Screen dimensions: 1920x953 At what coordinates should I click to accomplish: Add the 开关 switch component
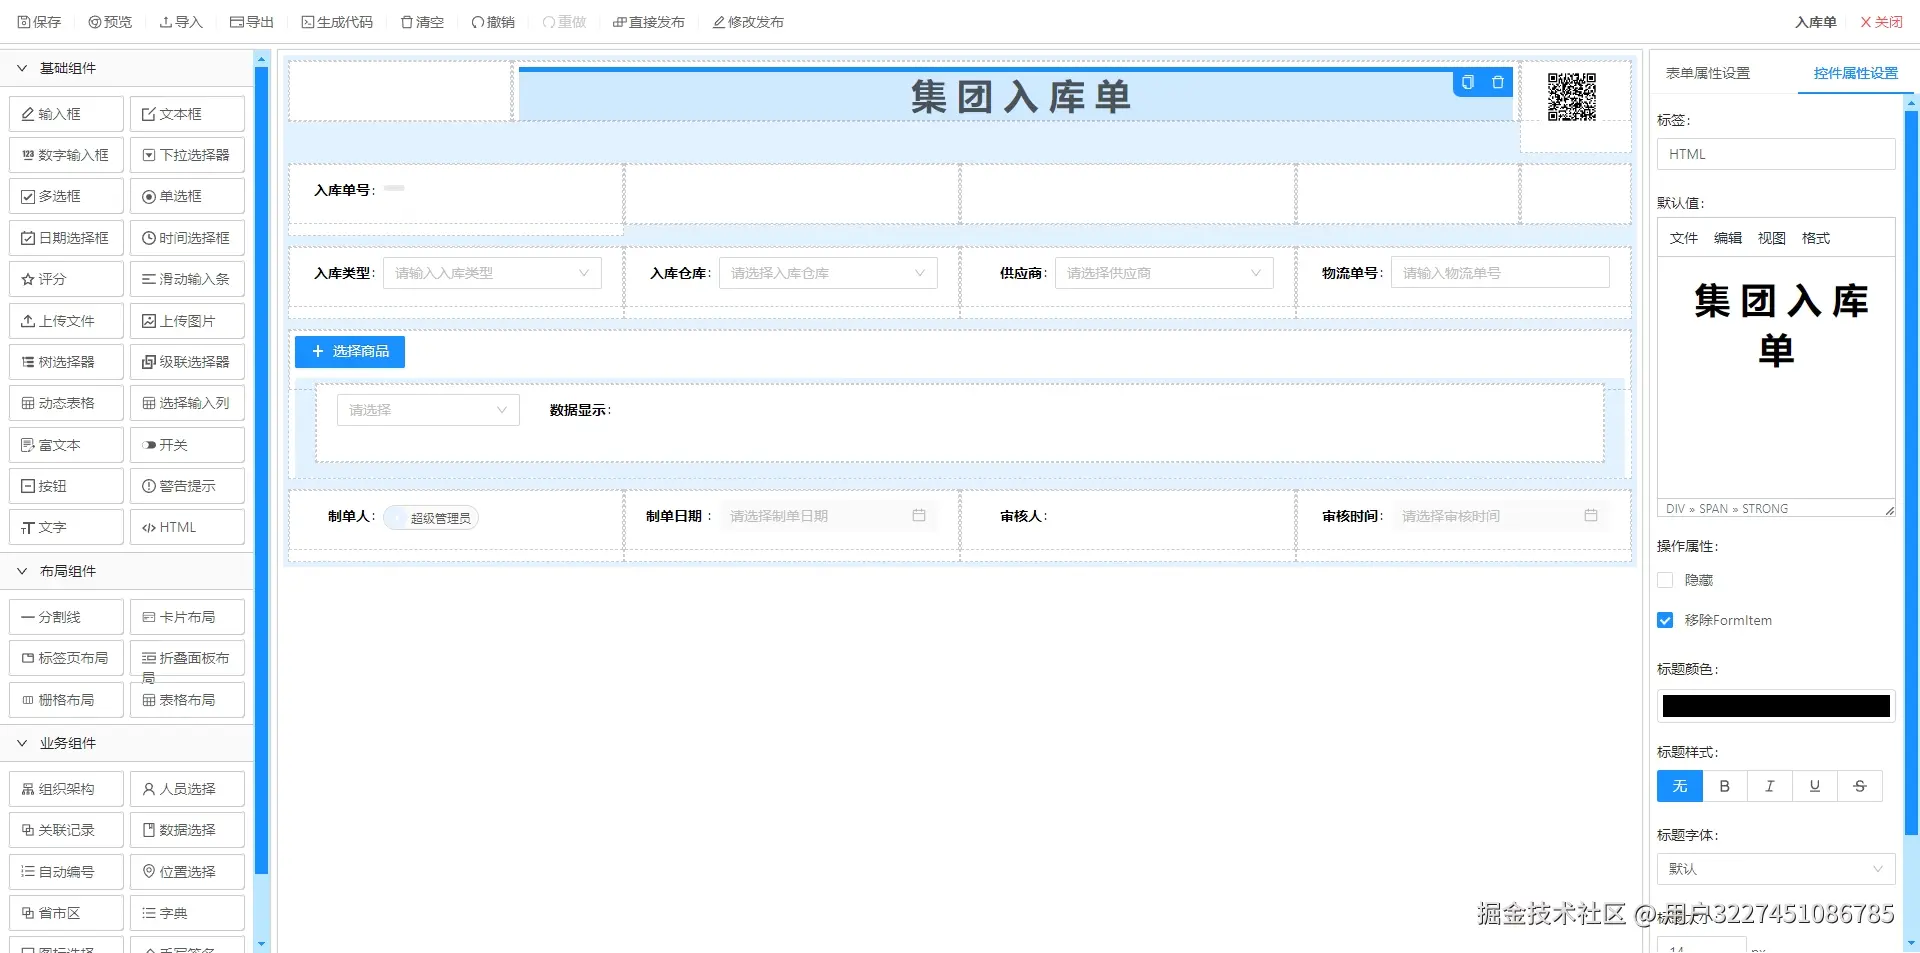(187, 445)
